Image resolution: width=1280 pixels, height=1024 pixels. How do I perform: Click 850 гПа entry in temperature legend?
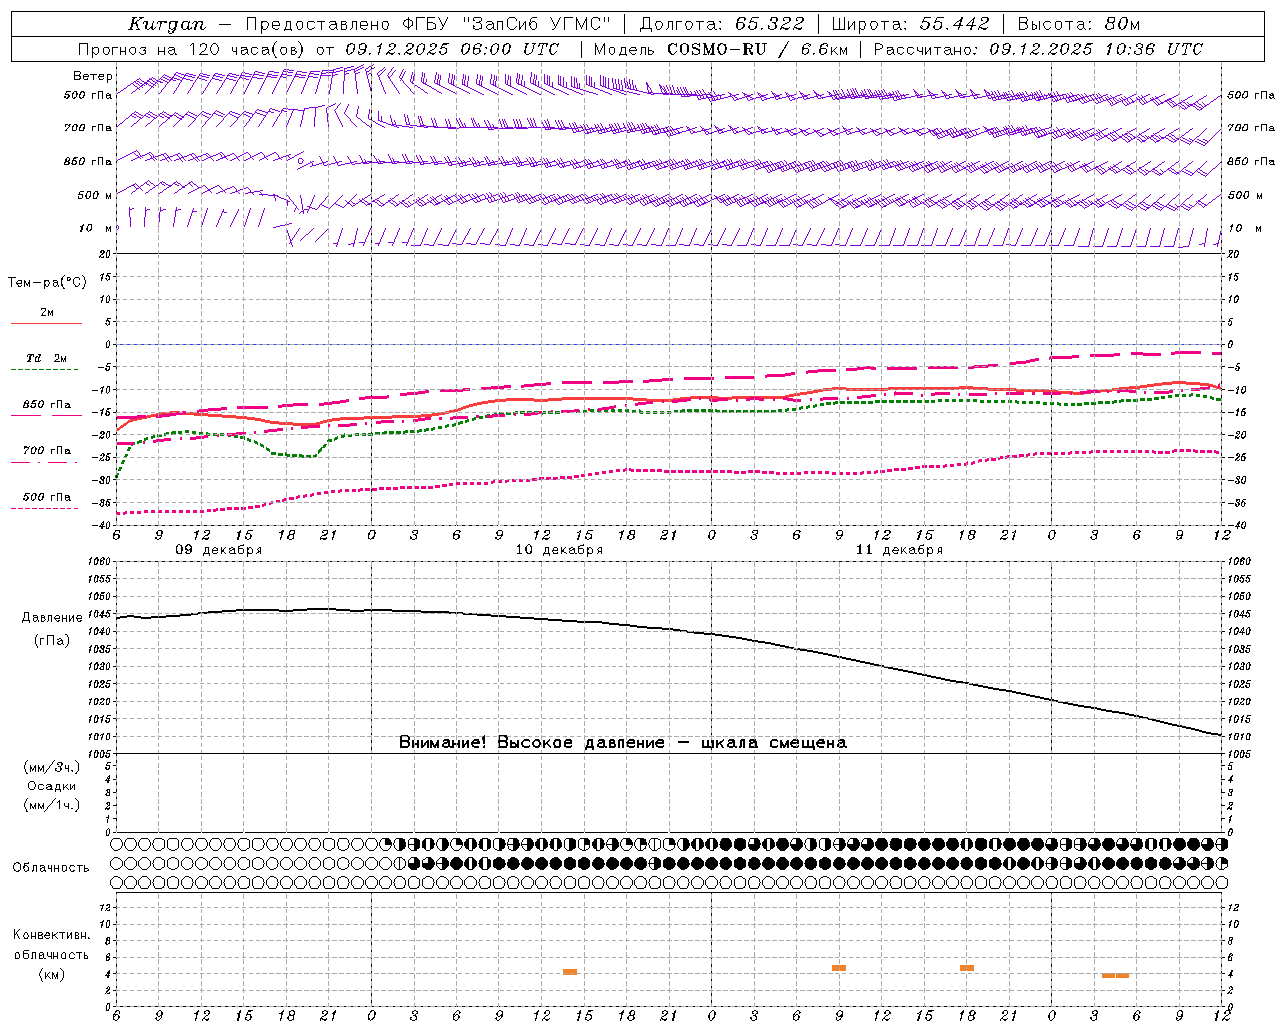[47, 405]
